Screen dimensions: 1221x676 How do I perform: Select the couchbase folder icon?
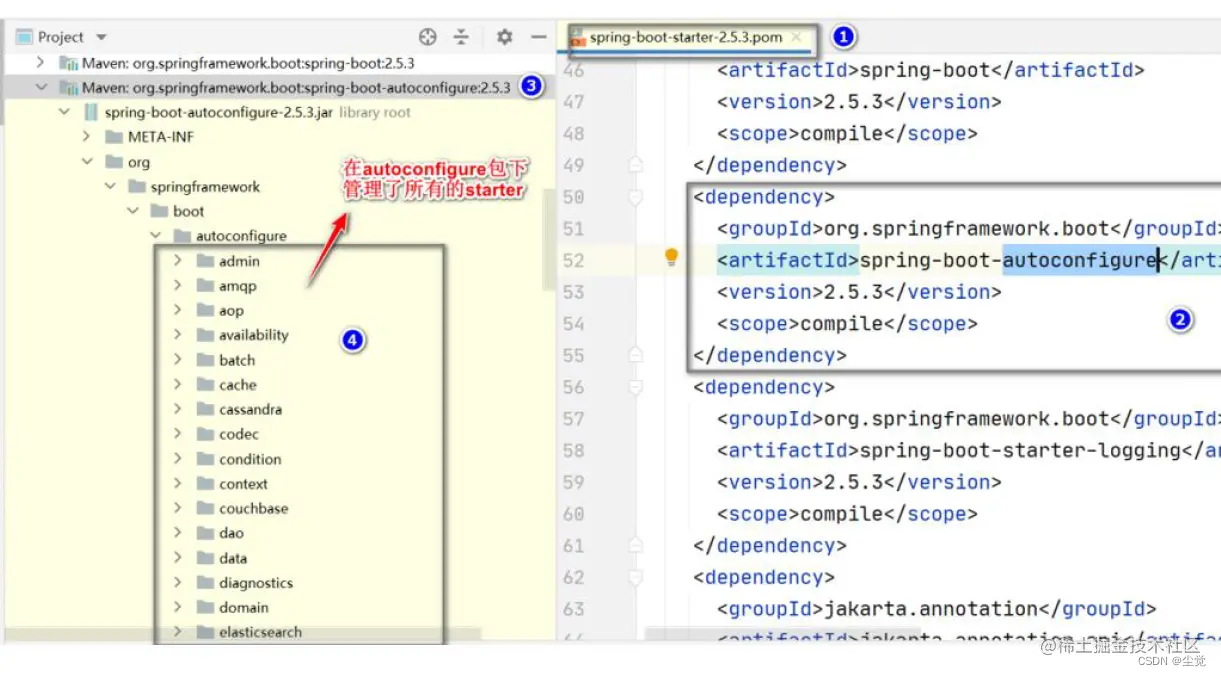(x=206, y=508)
